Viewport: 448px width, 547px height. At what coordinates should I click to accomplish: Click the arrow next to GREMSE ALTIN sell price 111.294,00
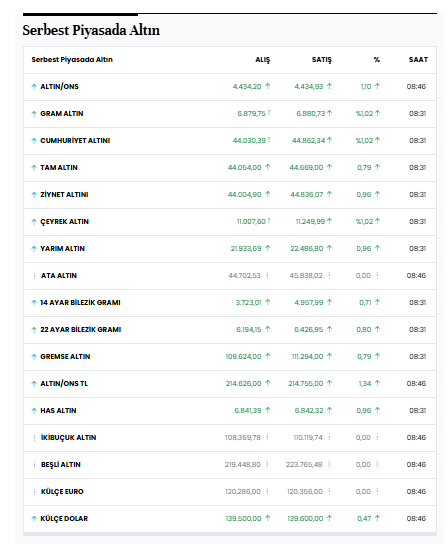pyautogui.click(x=329, y=356)
